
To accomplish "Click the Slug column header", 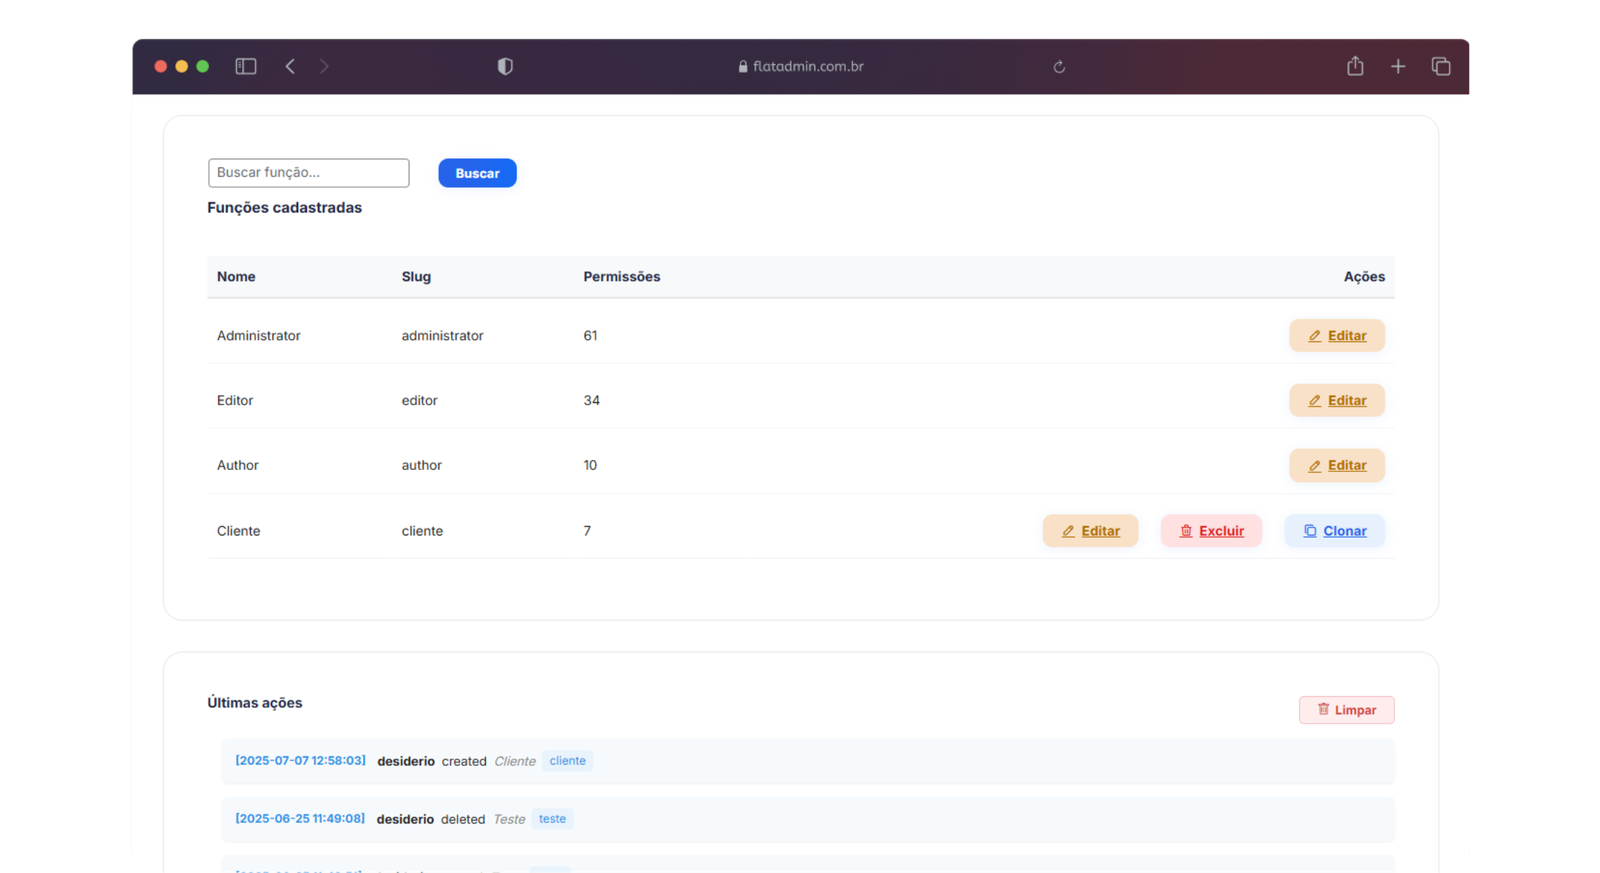I will (x=416, y=277).
